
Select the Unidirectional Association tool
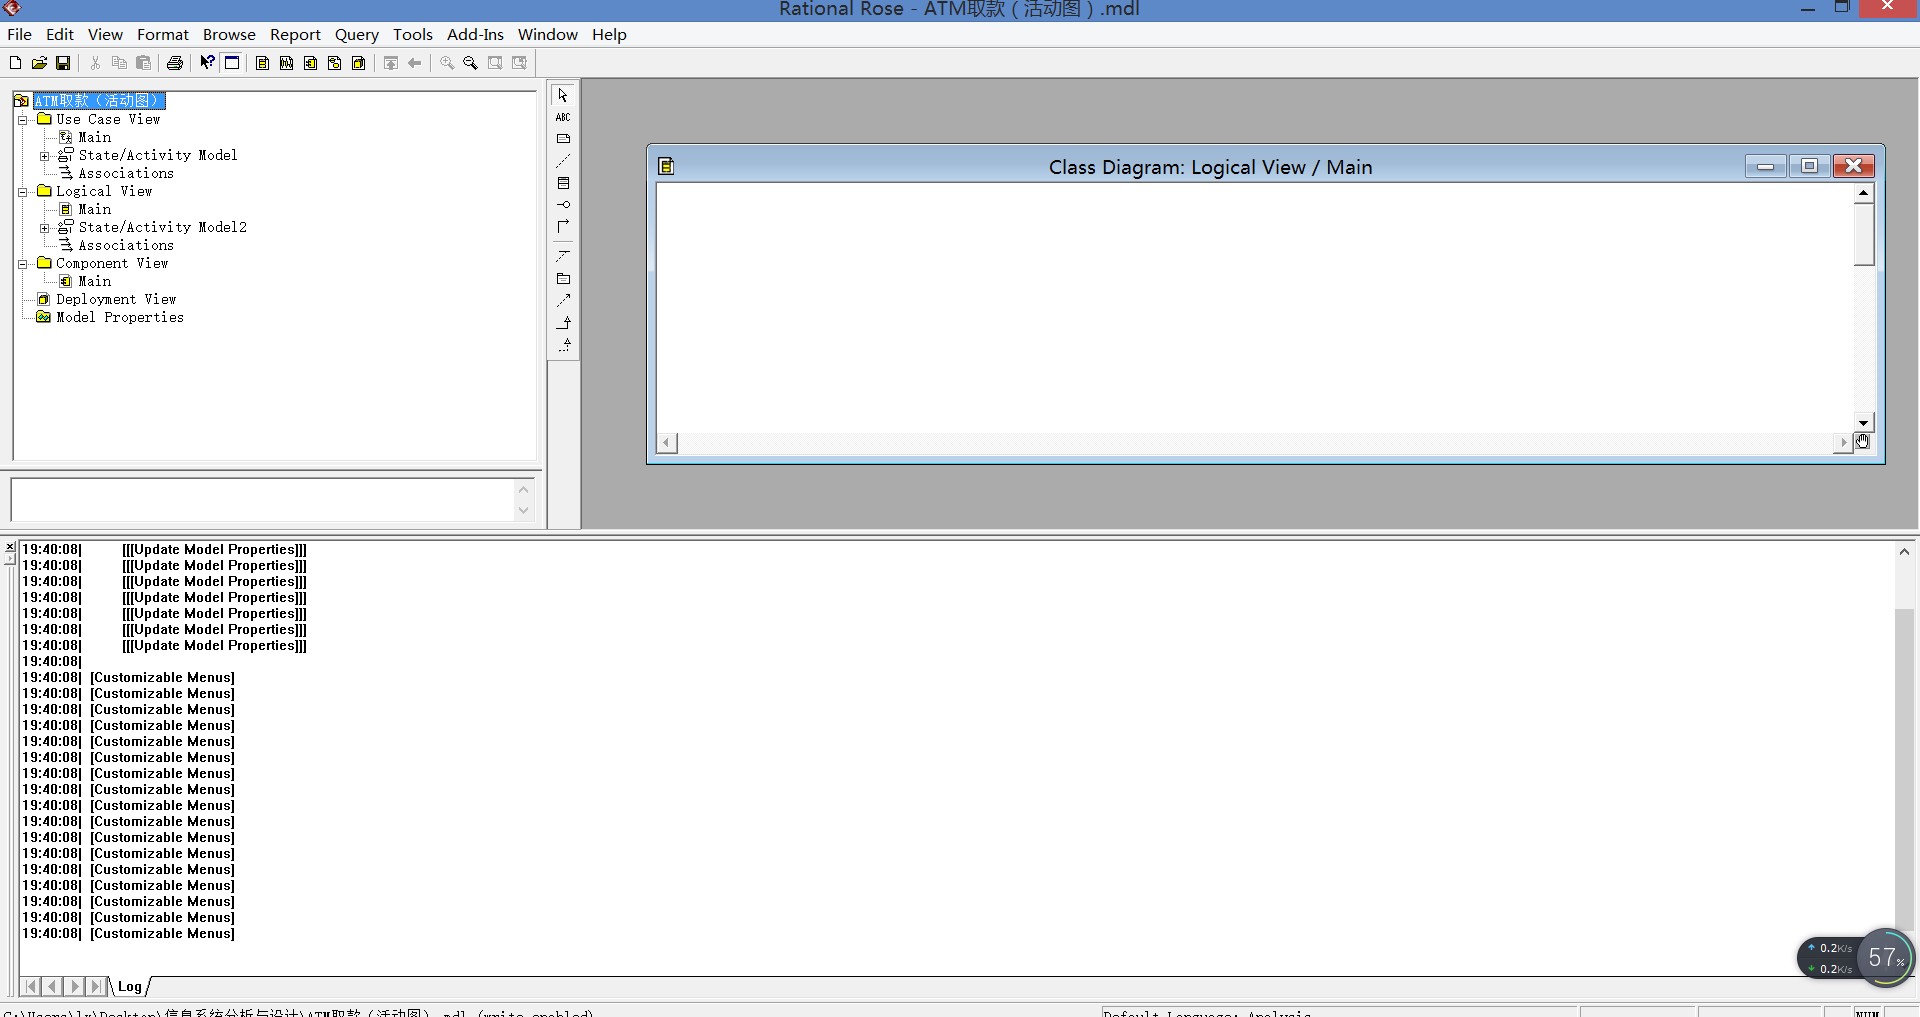(564, 227)
